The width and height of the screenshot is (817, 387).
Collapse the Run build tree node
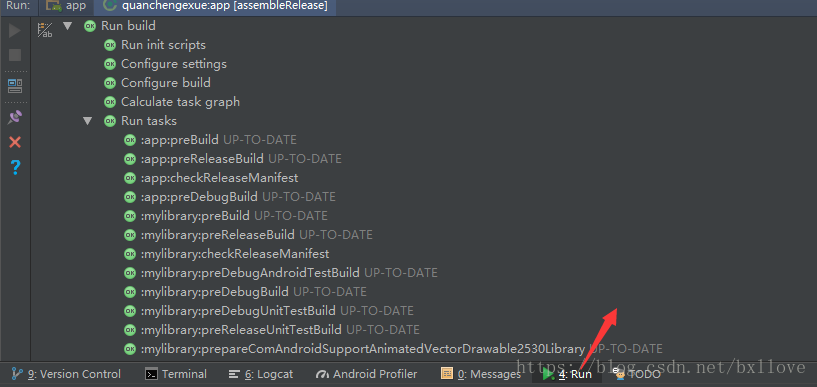67,26
